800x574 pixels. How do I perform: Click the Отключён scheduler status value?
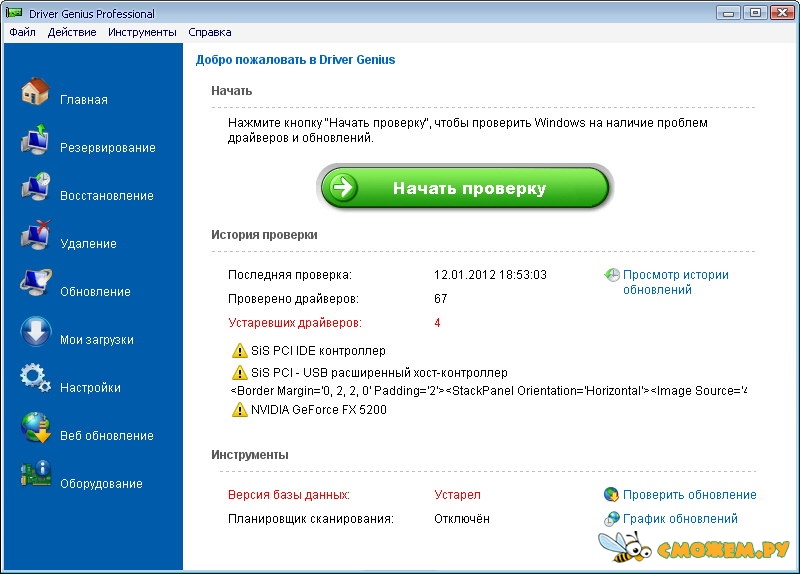pyautogui.click(x=462, y=519)
